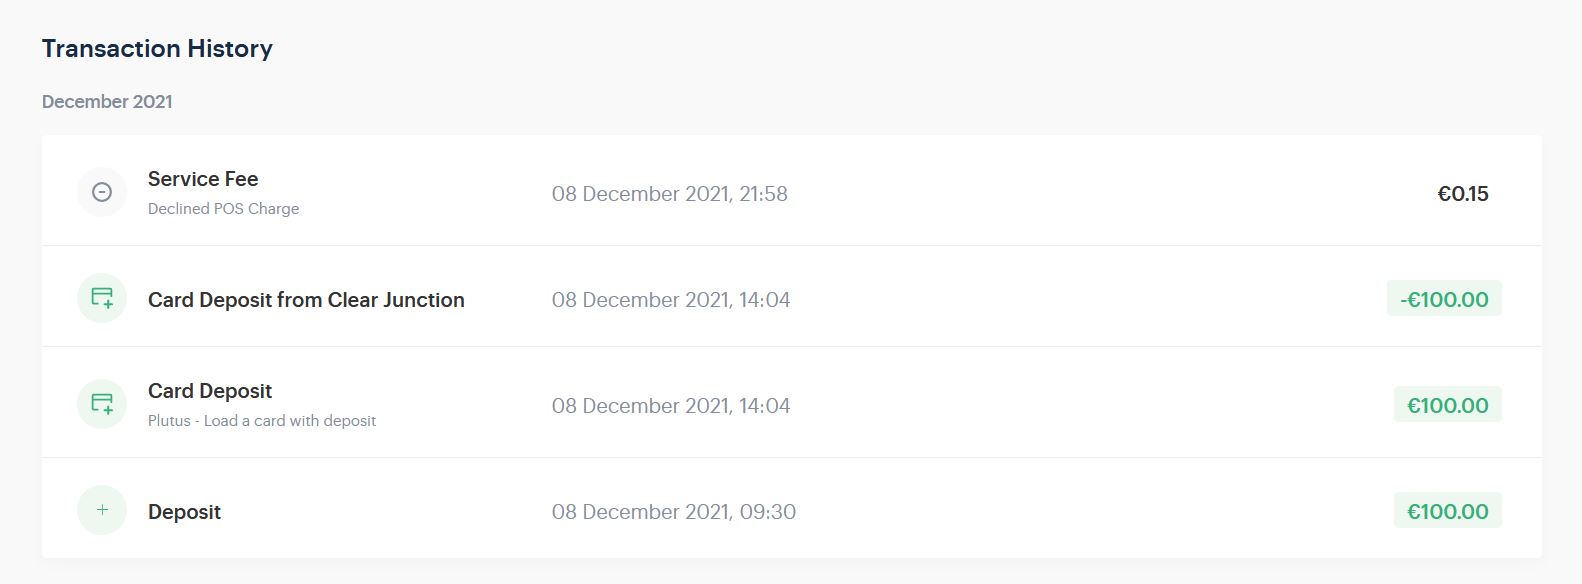Click the €0.15 service fee amount
This screenshot has width=1582, height=584.
click(x=1462, y=194)
